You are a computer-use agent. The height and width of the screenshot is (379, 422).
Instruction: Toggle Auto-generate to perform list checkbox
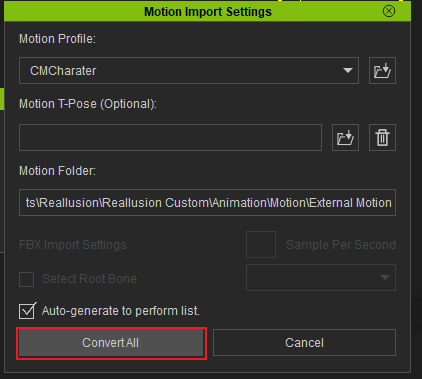[x=27, y=311]
